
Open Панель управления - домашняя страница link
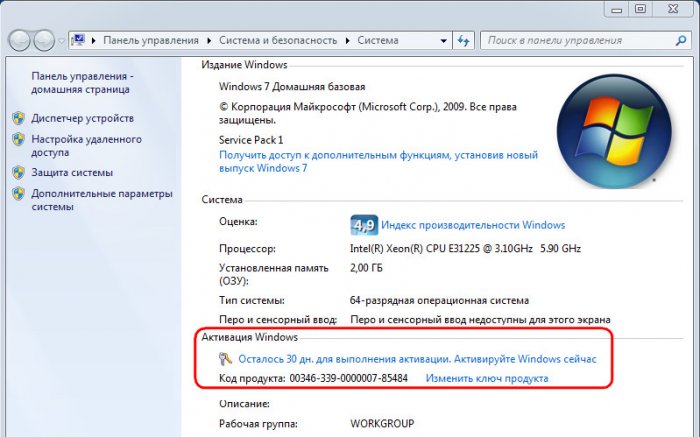coord(82,83)
